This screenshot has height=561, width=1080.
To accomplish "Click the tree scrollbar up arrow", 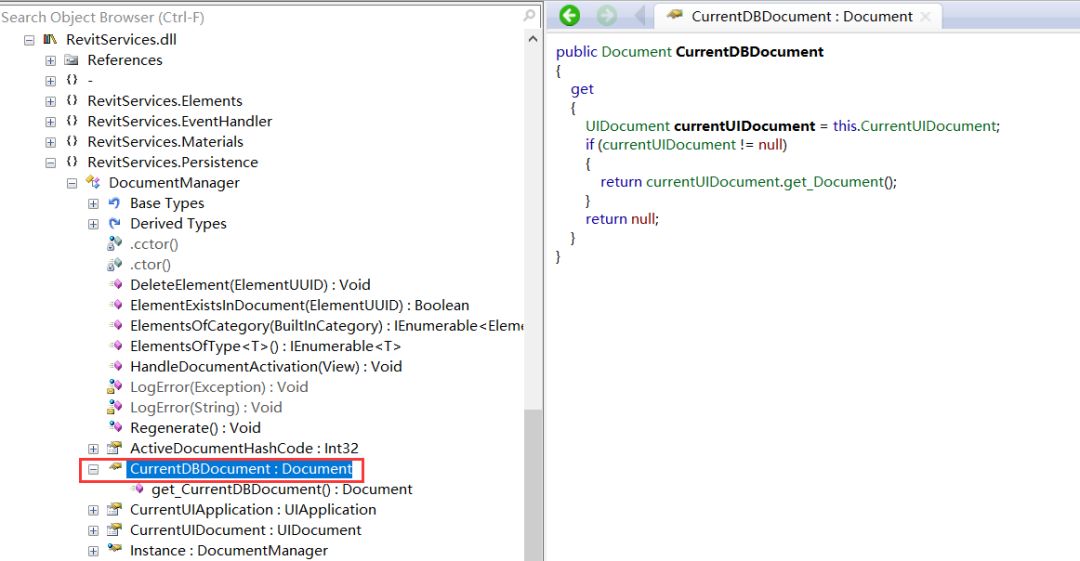I will tap(532, 39).
